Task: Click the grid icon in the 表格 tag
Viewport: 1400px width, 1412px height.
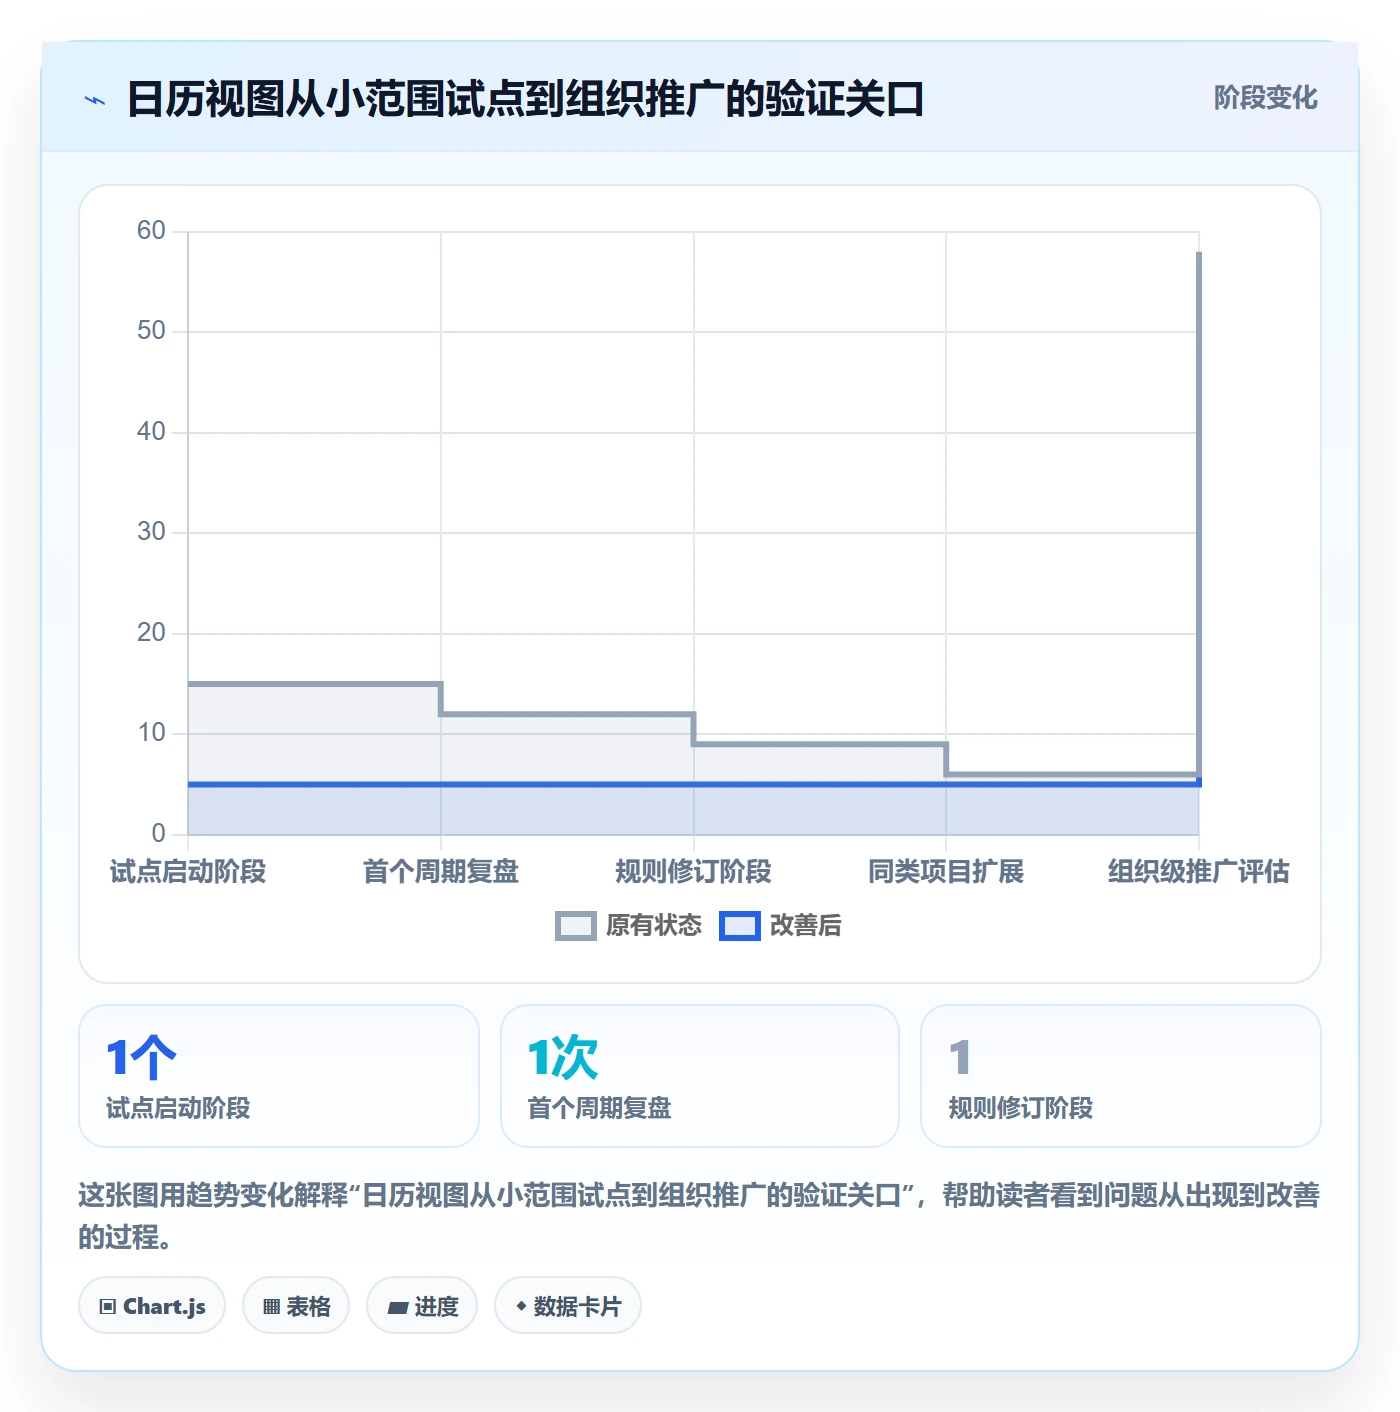Action: click(x=271, y=1306)
